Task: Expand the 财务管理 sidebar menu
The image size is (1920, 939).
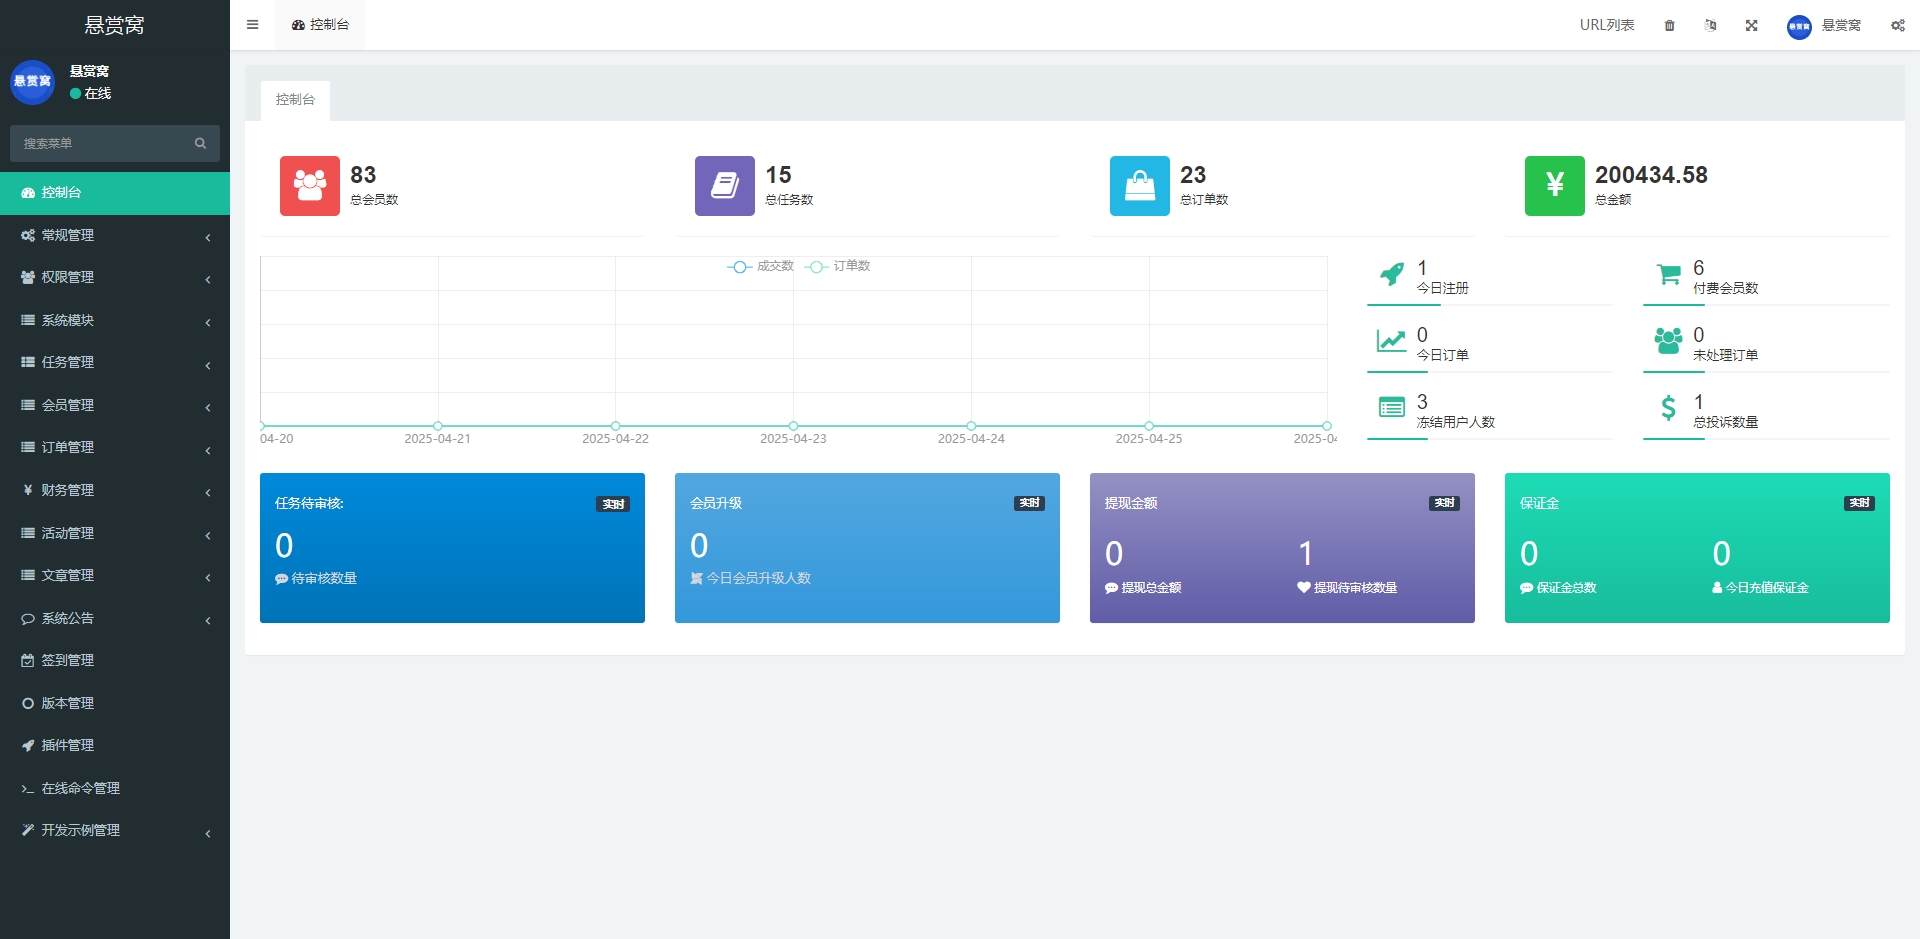Action: click(x=115, y=490)
